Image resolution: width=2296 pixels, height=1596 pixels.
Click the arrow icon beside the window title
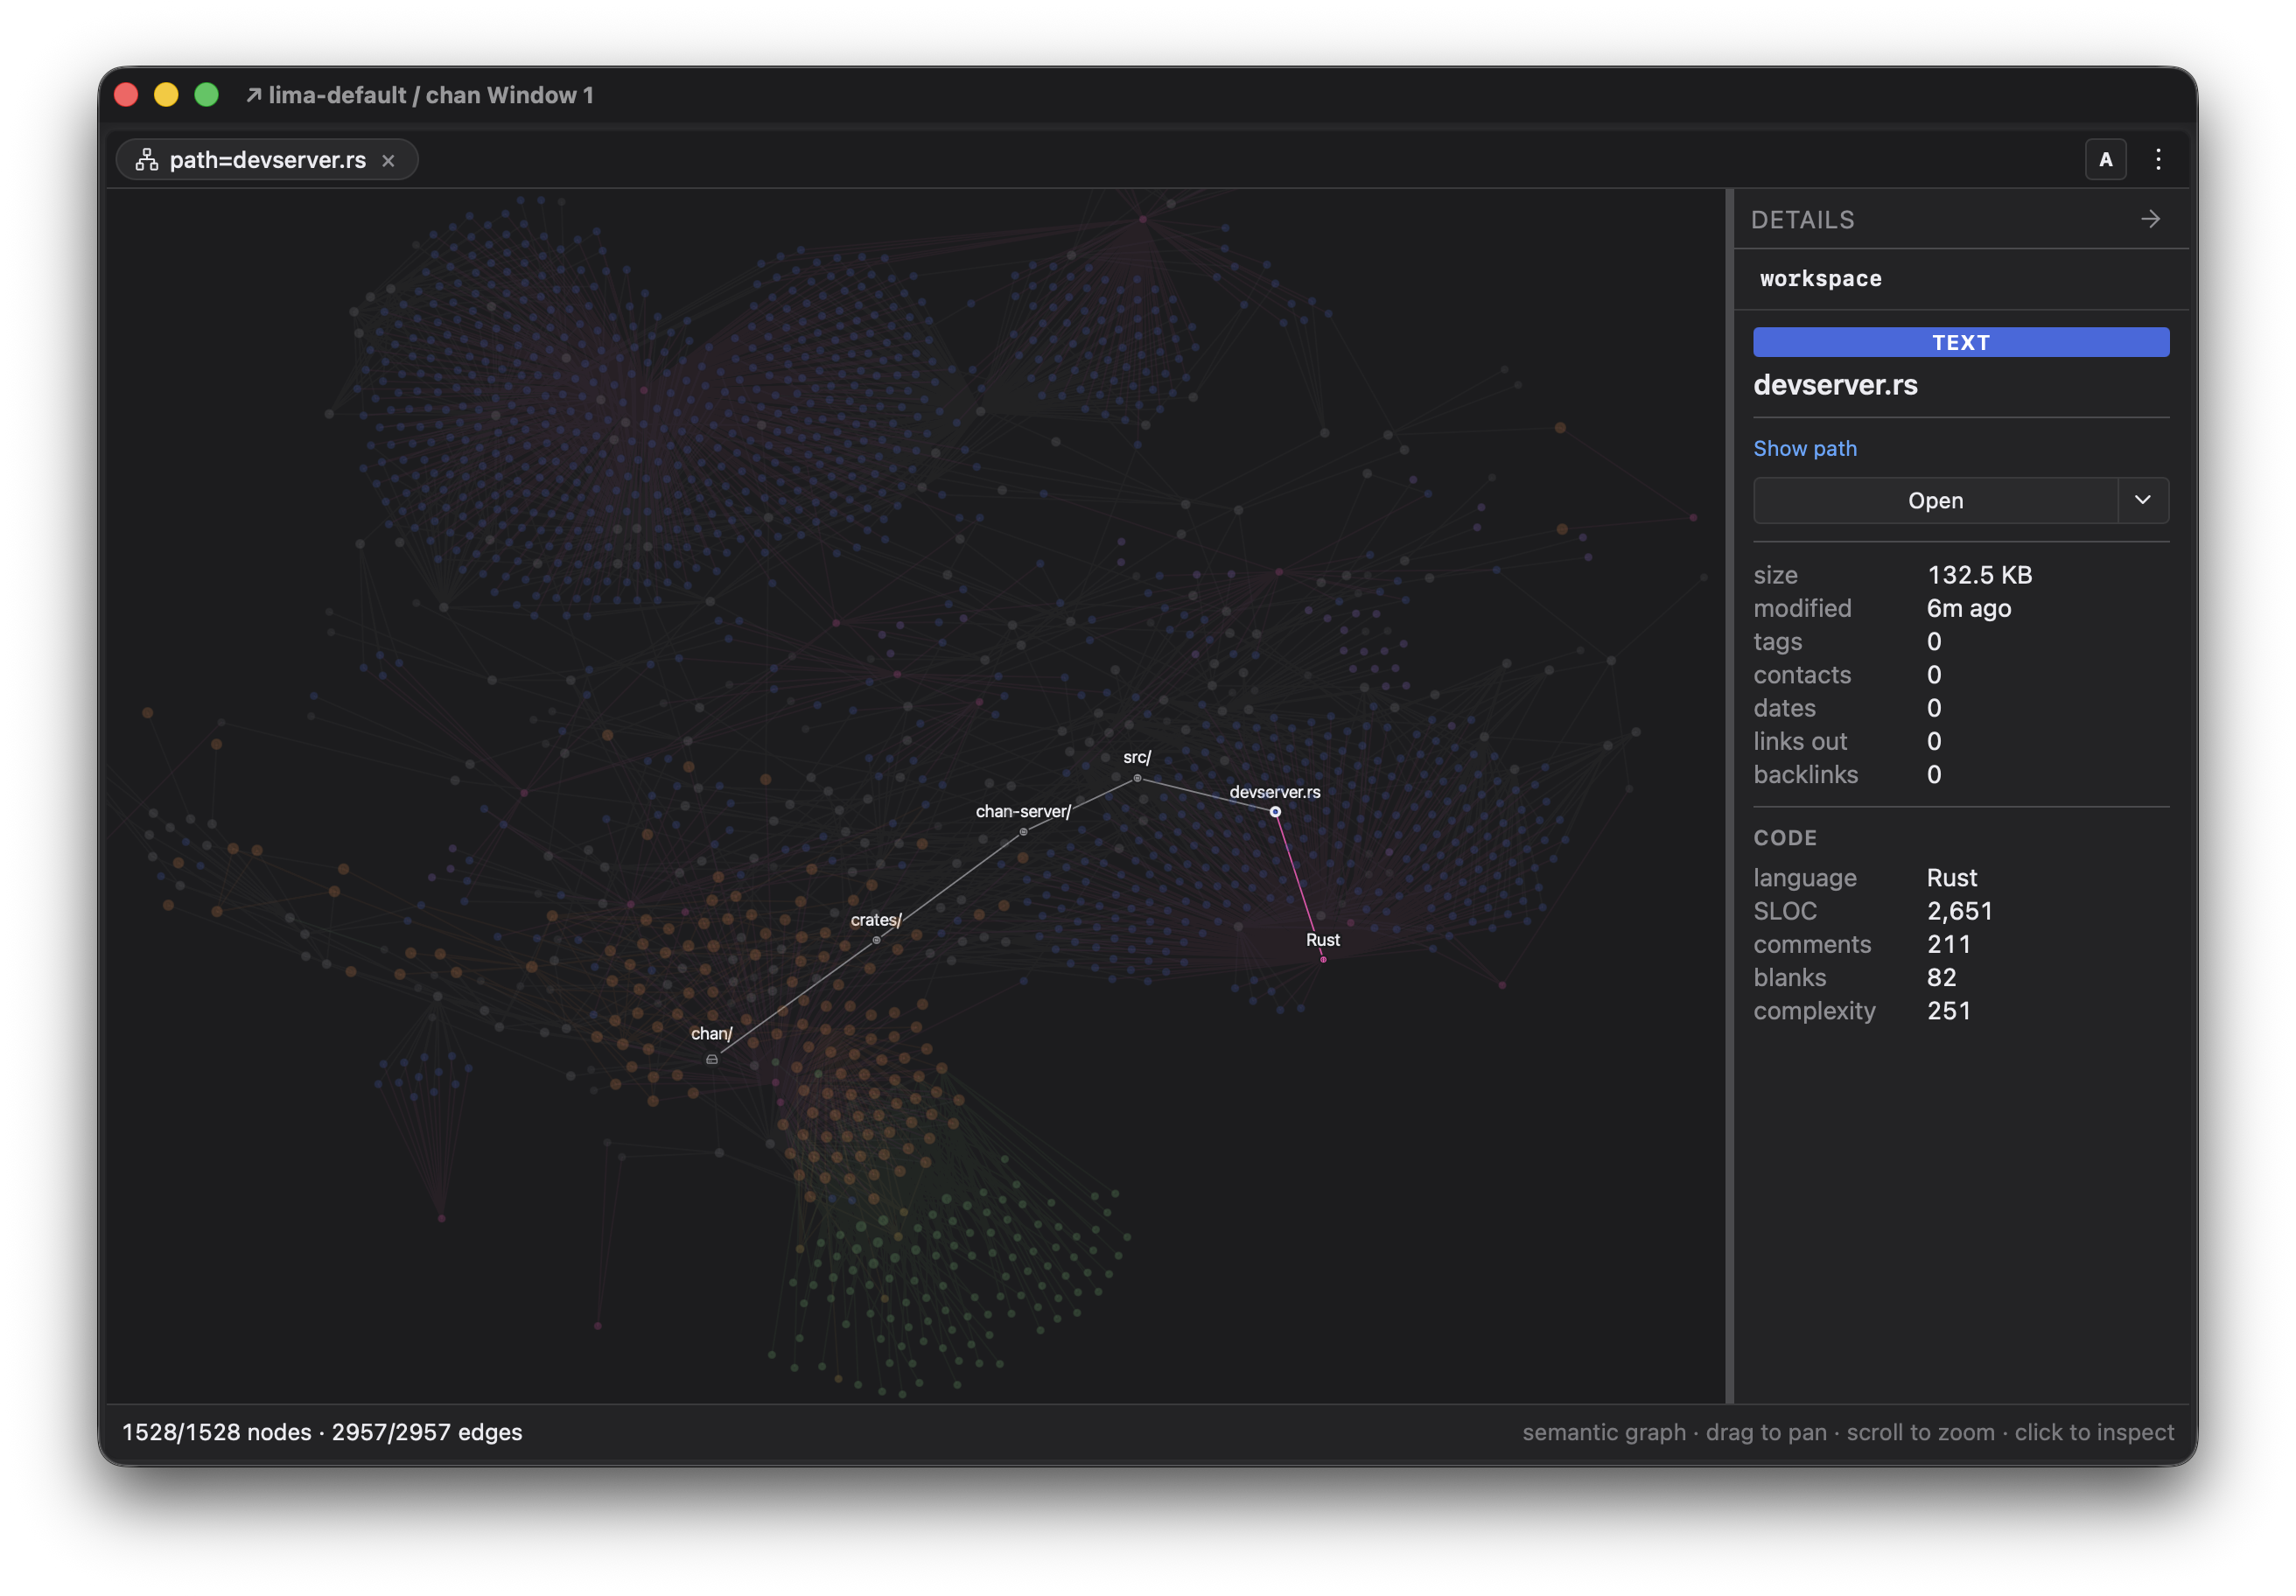(x=254, y=95)
